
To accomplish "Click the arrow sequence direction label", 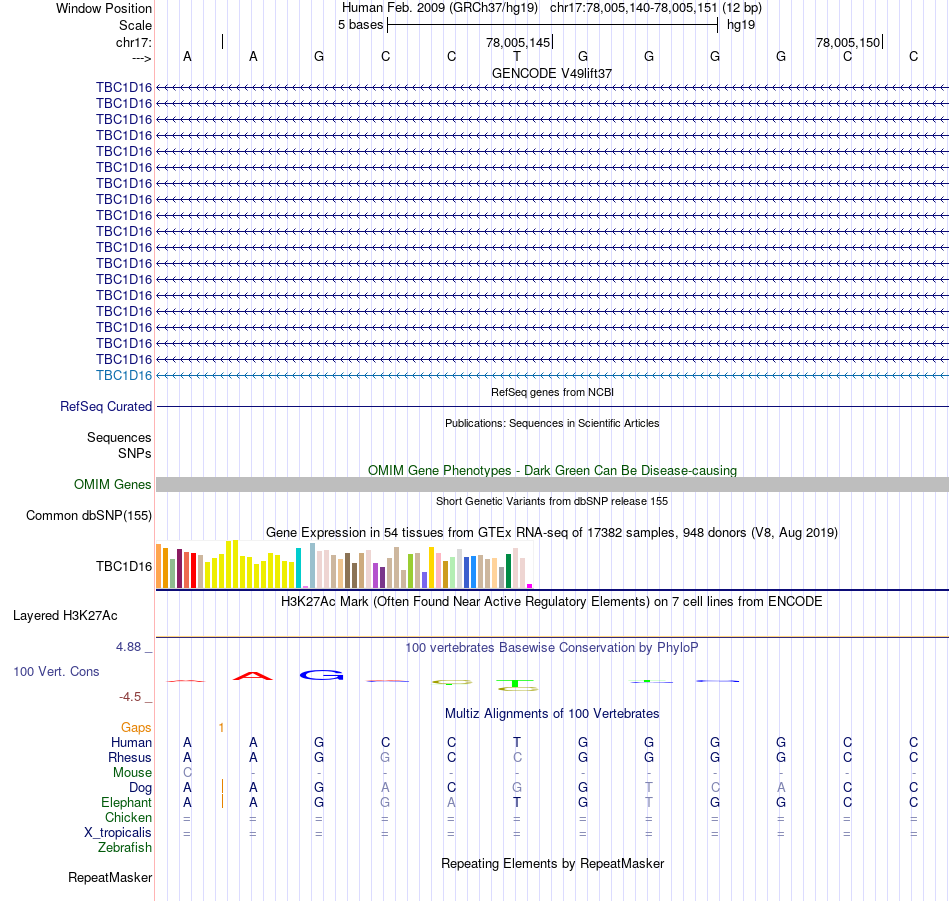I will coord(142,58).
